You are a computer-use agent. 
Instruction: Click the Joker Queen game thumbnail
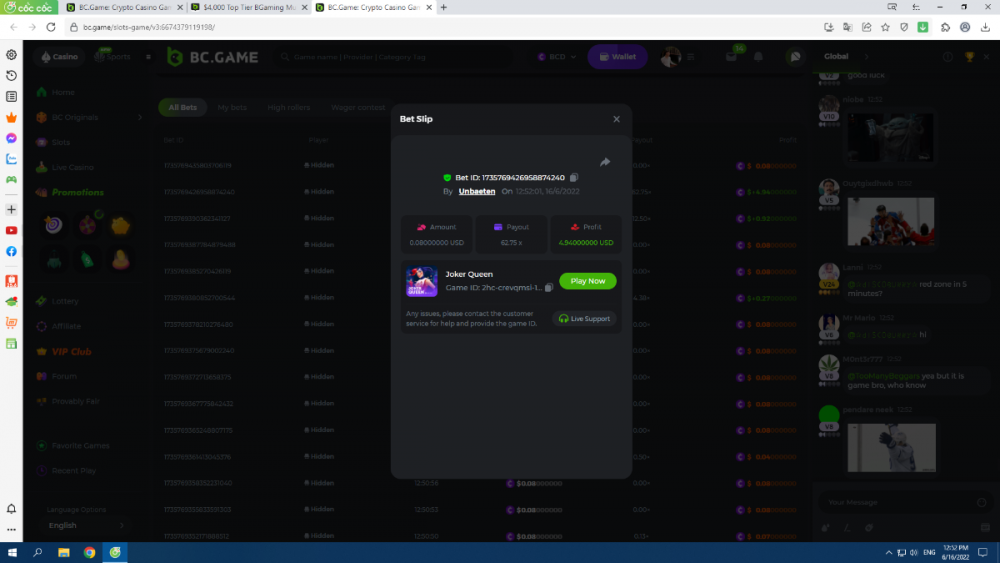click(422, 282)
